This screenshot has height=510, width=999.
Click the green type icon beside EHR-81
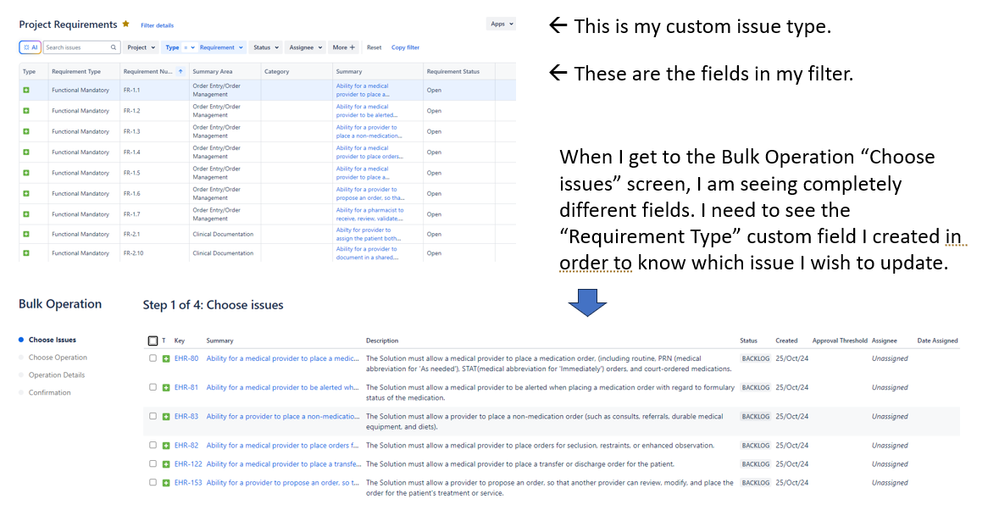pyautogui.click(x=166, y=388)
